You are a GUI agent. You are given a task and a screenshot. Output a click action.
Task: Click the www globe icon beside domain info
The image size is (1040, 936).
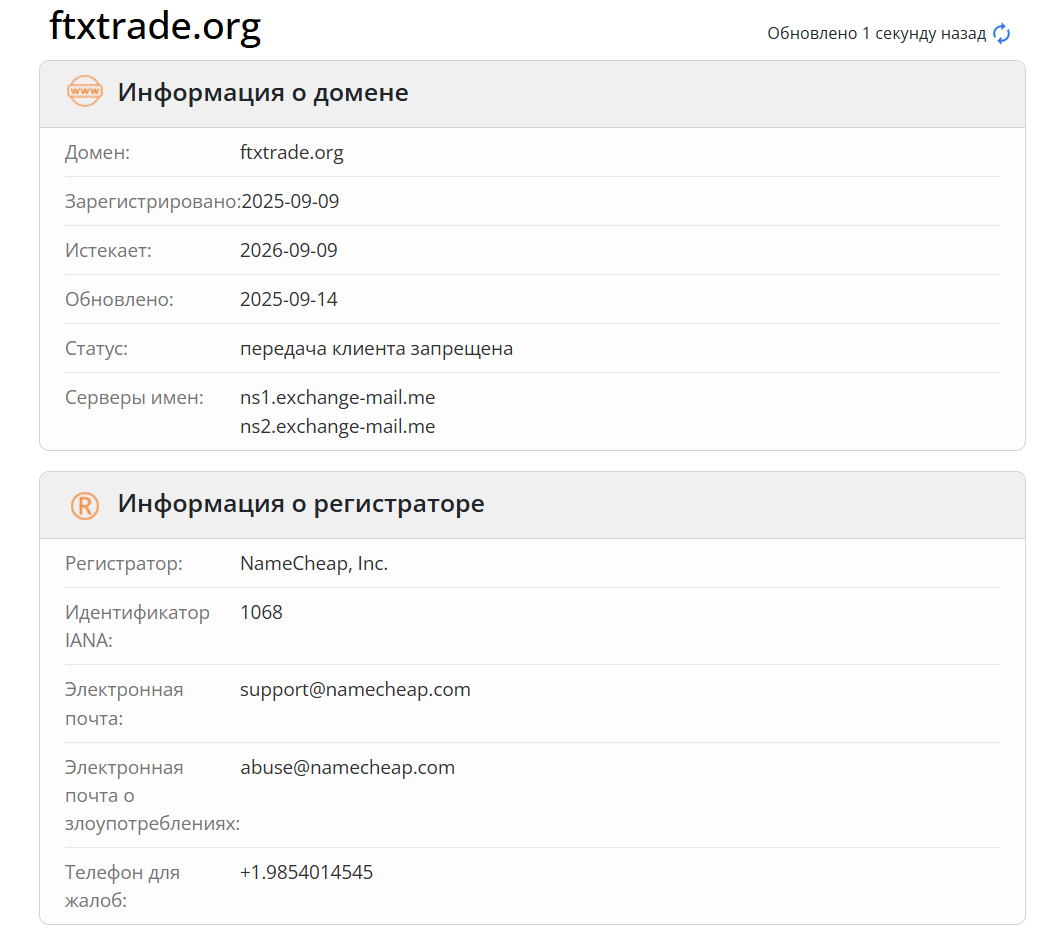pyautogui.click(x=85, y=91)
